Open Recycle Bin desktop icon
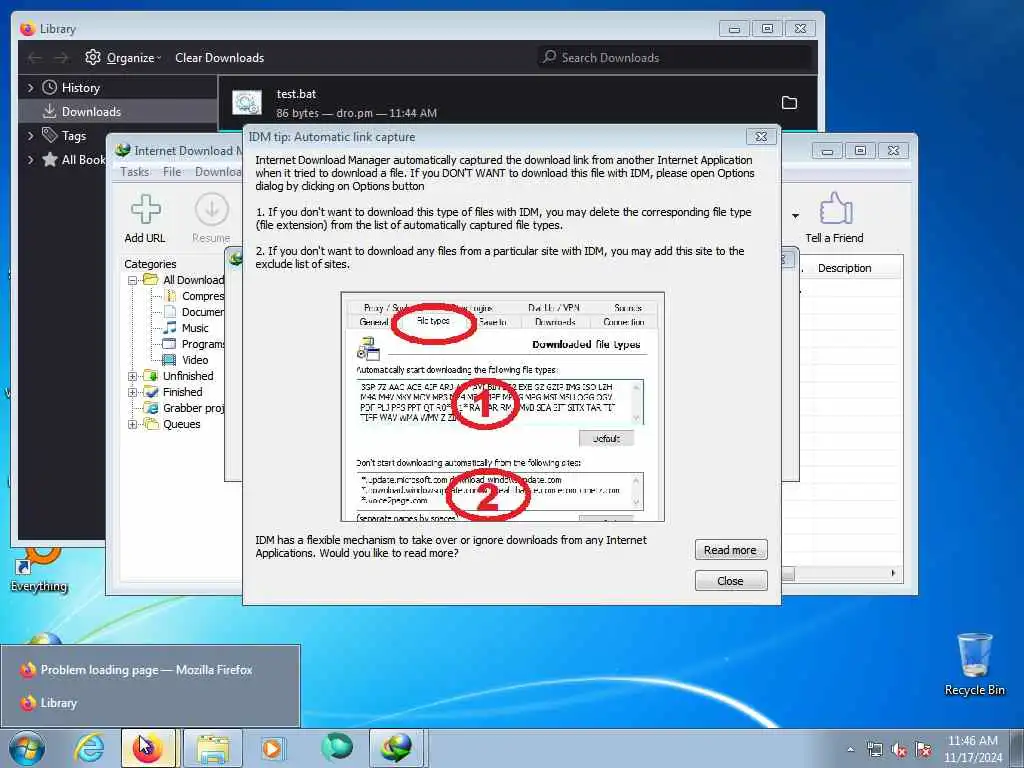 coord(974,664)
